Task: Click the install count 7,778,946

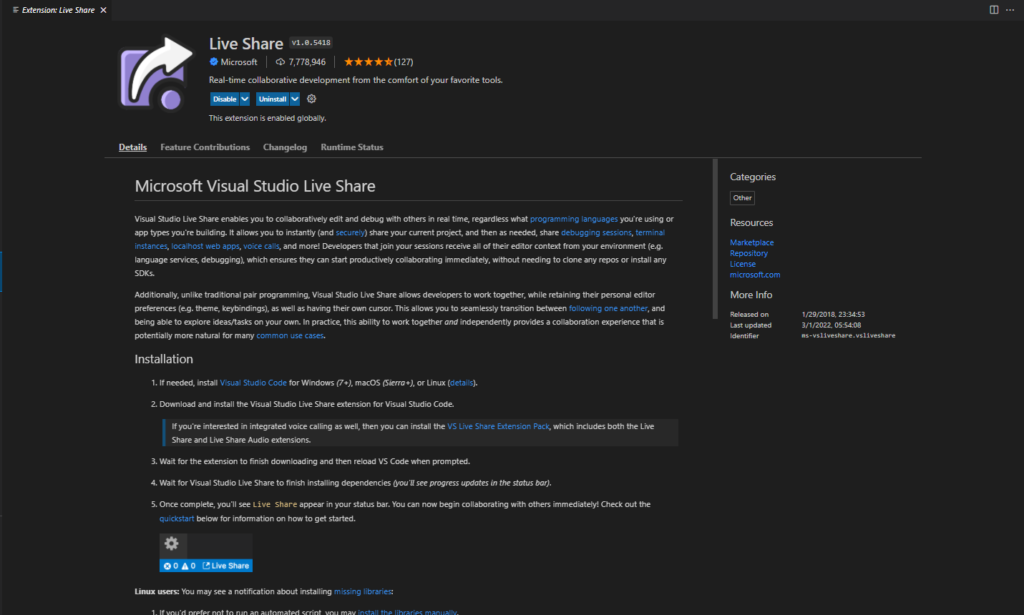Action: [x=307, y=62]
